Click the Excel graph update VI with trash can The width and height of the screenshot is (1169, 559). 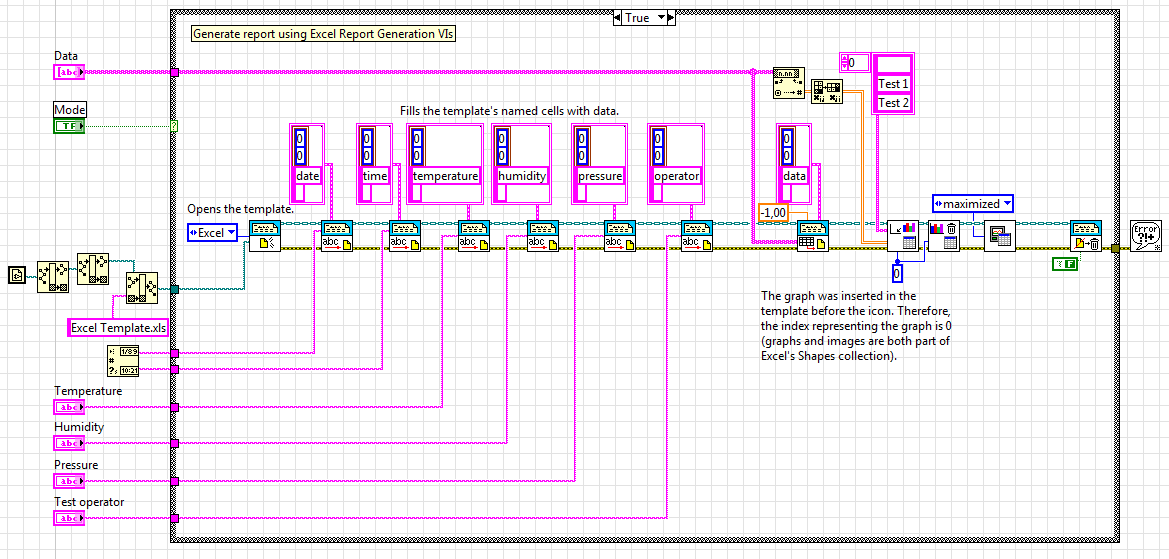click(x=944, y=236)
